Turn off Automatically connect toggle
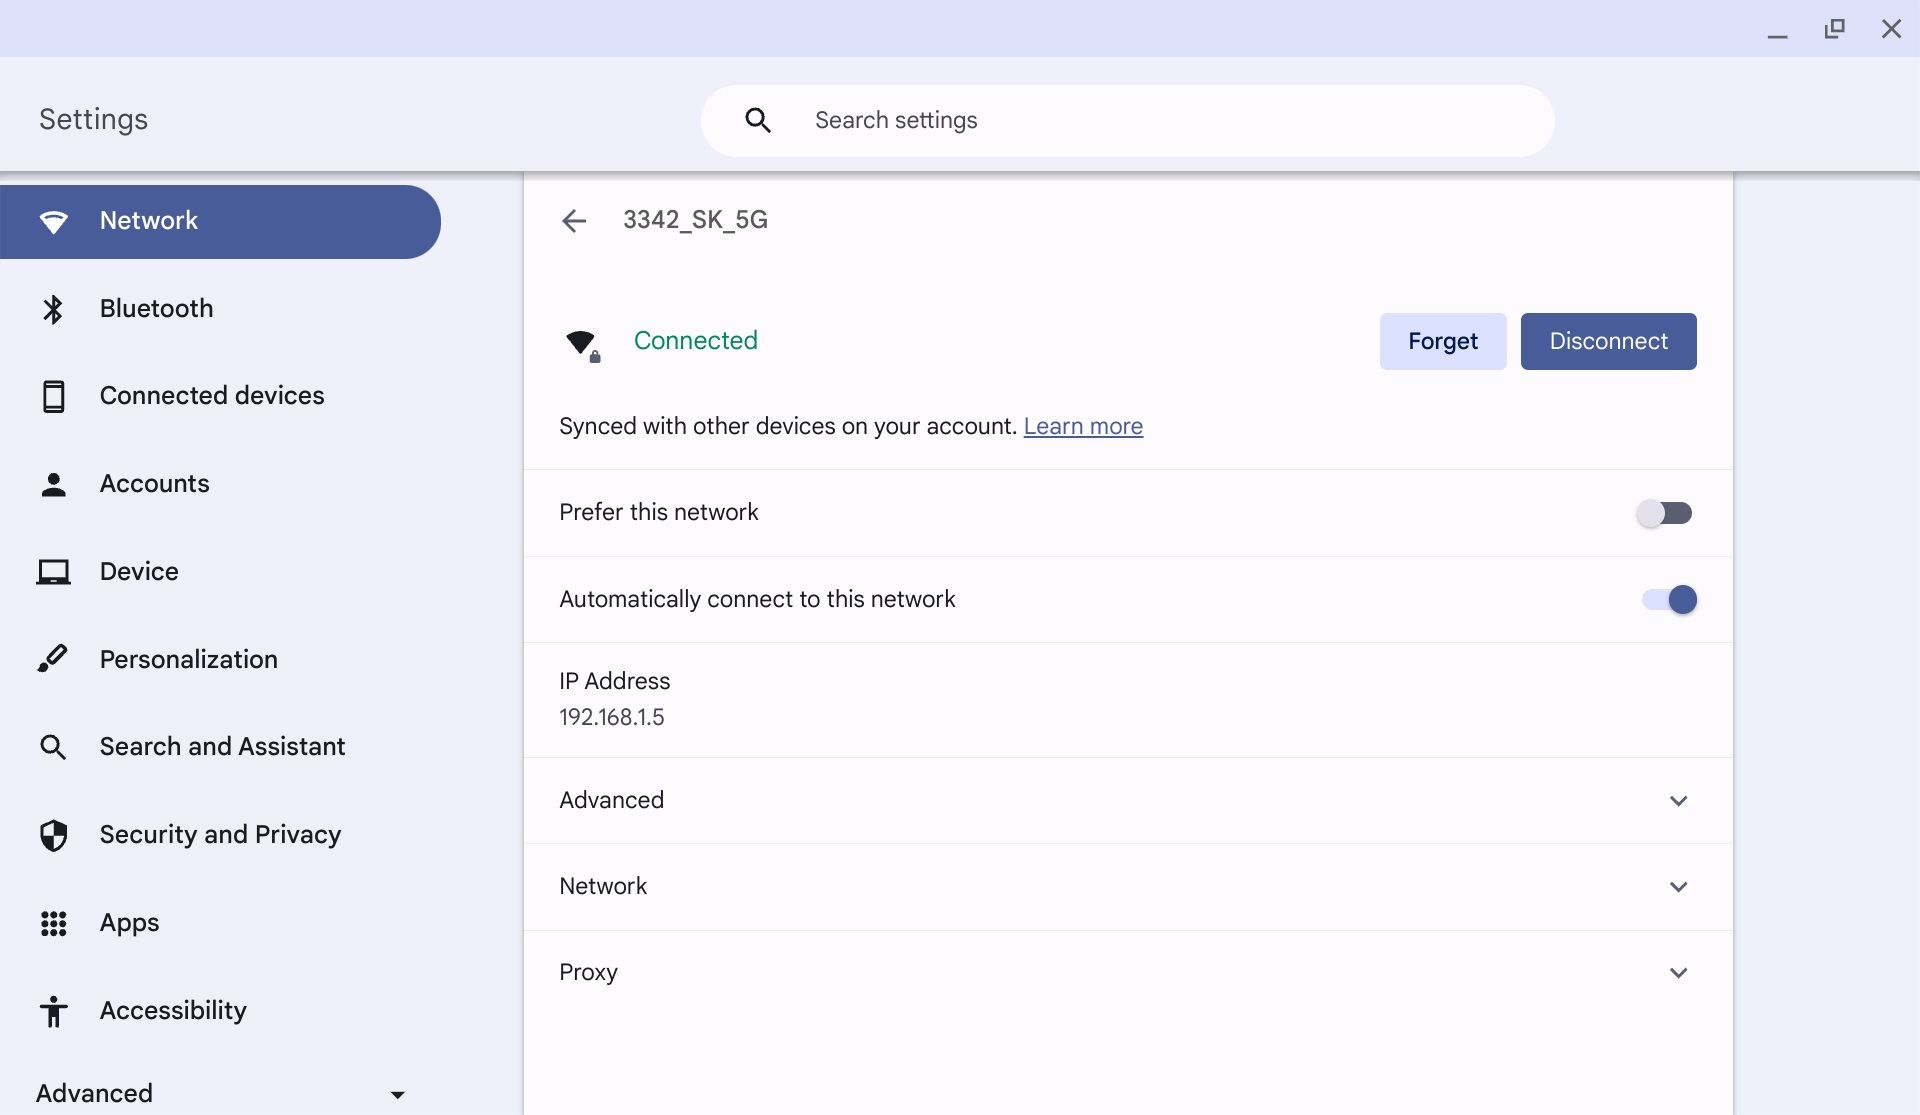The image size is (1920, 1115). point(1669,600)
